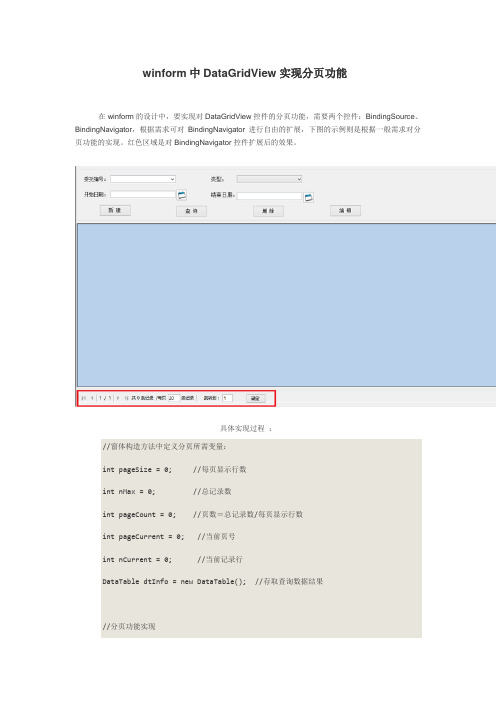
Task: Open the end date calendar picker icon
Action: tap(308, 197)
